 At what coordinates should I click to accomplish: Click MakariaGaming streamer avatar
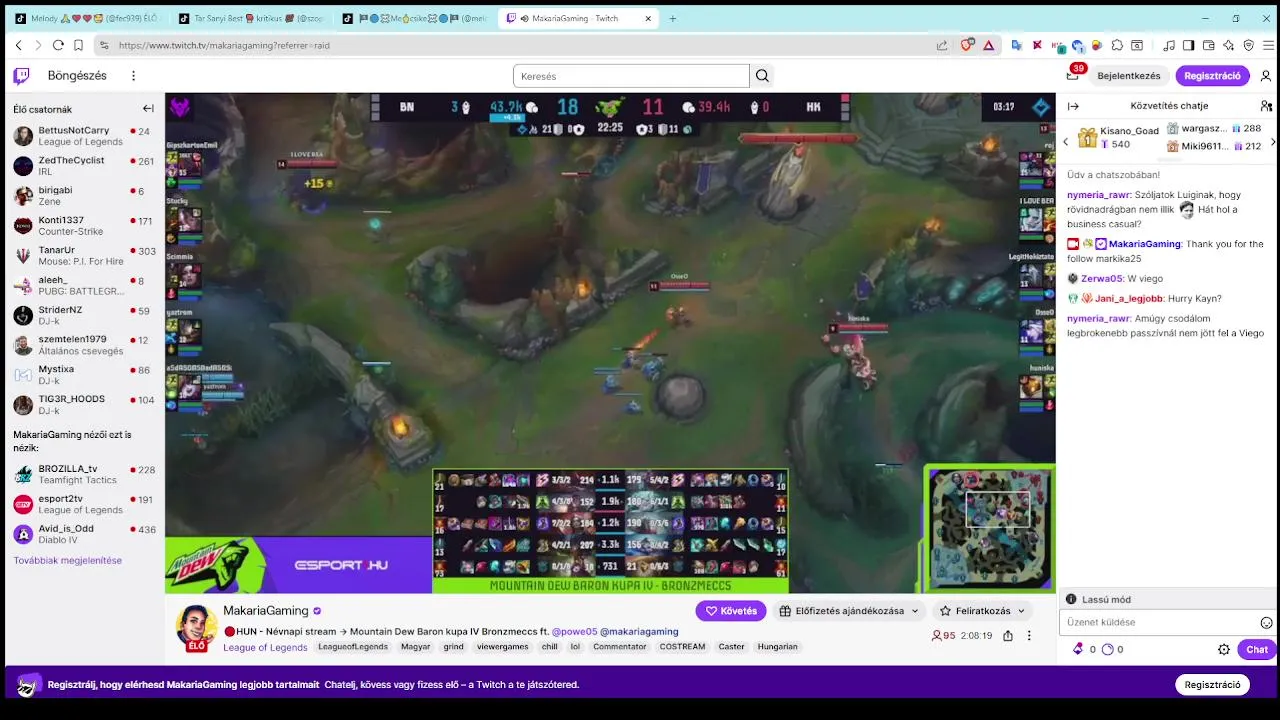196,627
